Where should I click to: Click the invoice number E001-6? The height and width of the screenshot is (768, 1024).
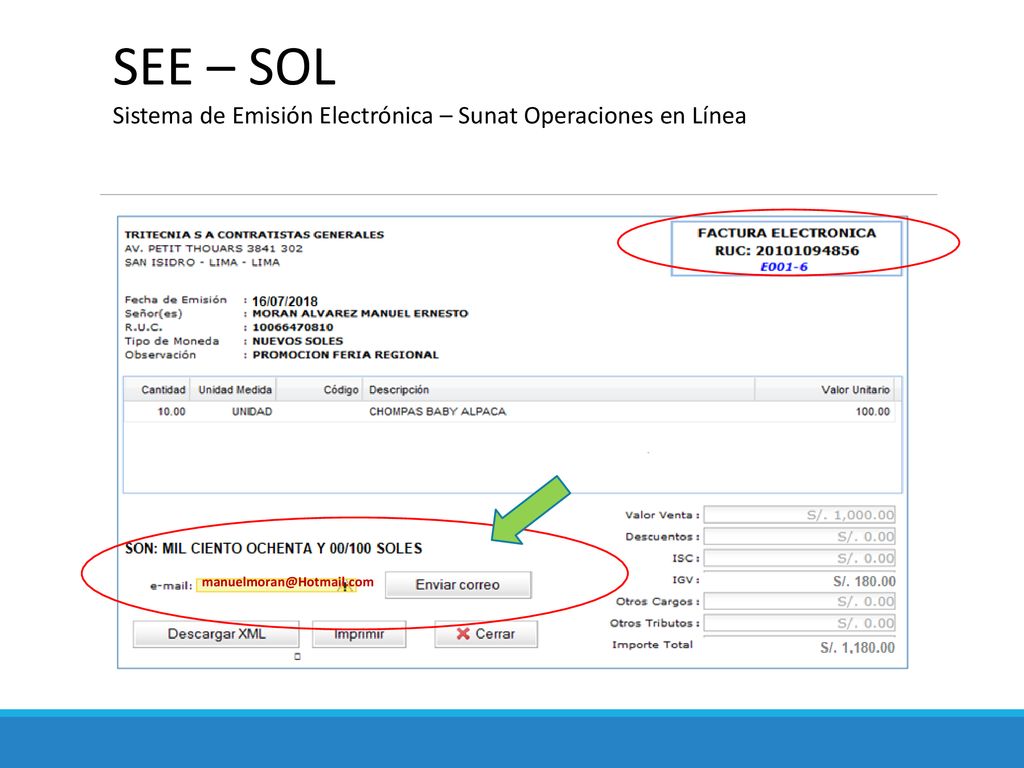click(784, 266)
